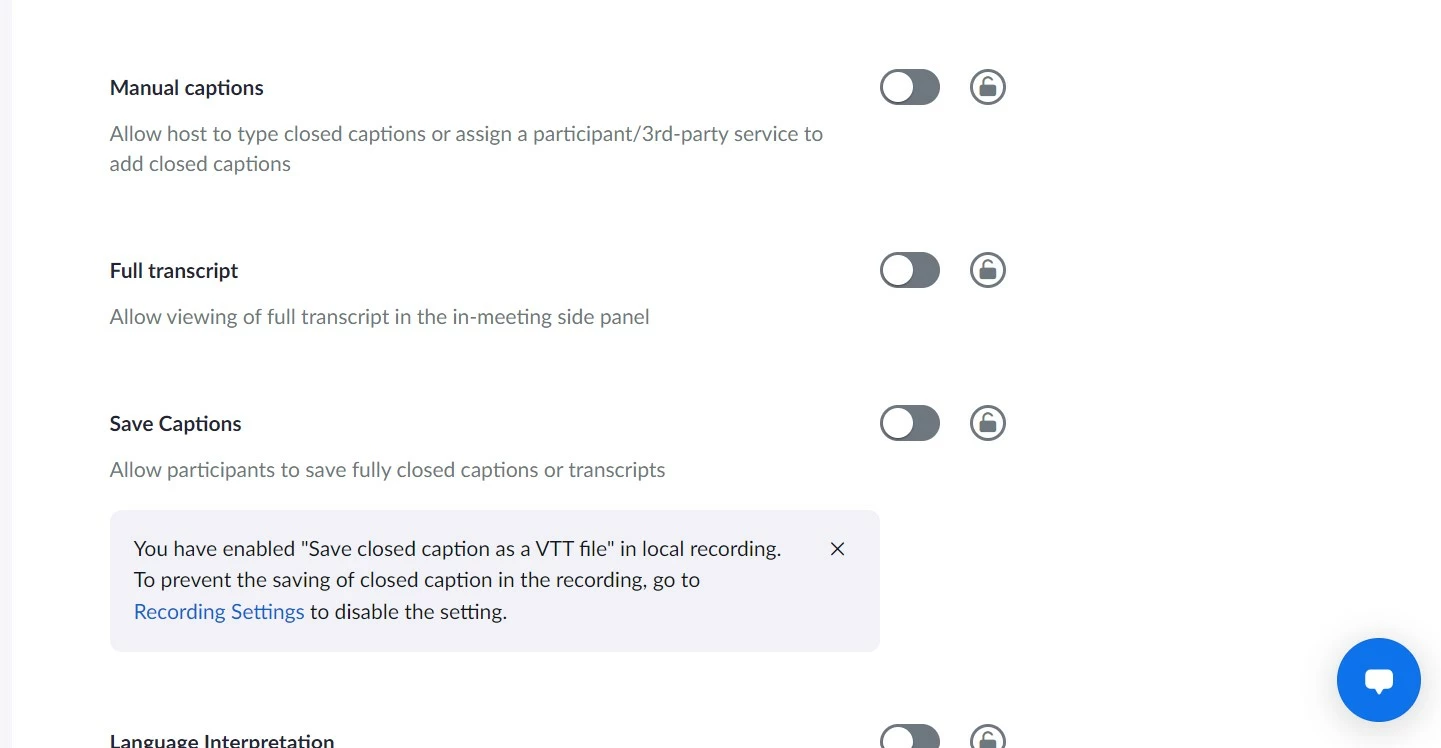Lock the Full transcript setting
1441x748 pixels.
point(988,271)
